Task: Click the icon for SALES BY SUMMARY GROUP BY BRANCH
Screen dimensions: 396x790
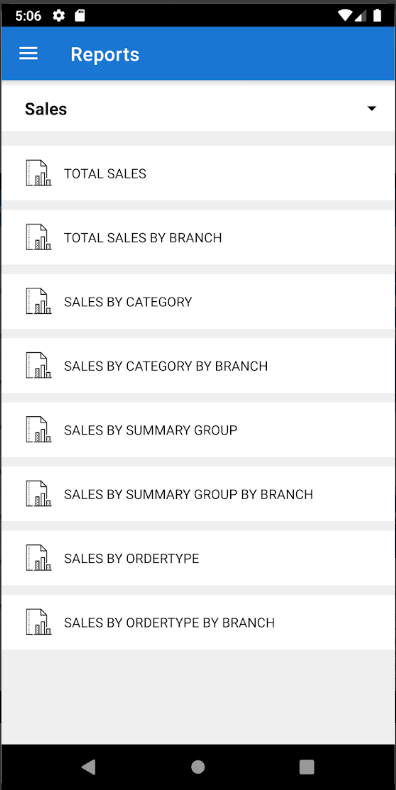Action: pos(38,494)
